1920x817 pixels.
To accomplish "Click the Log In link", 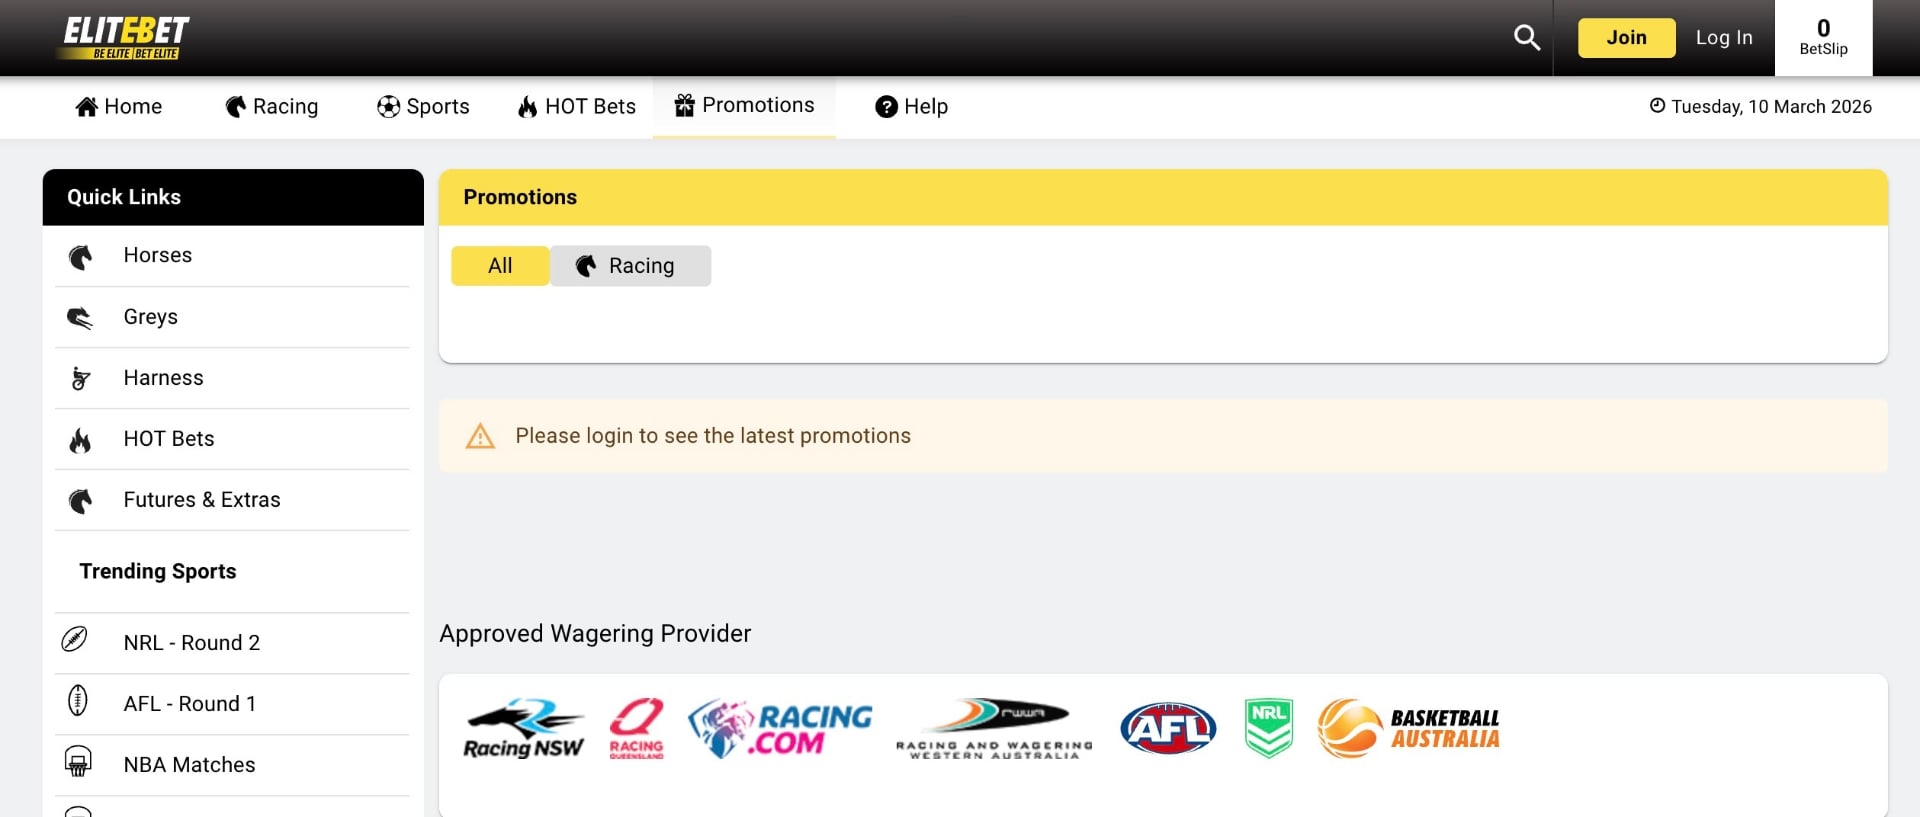I will (x=1724, y=38).
